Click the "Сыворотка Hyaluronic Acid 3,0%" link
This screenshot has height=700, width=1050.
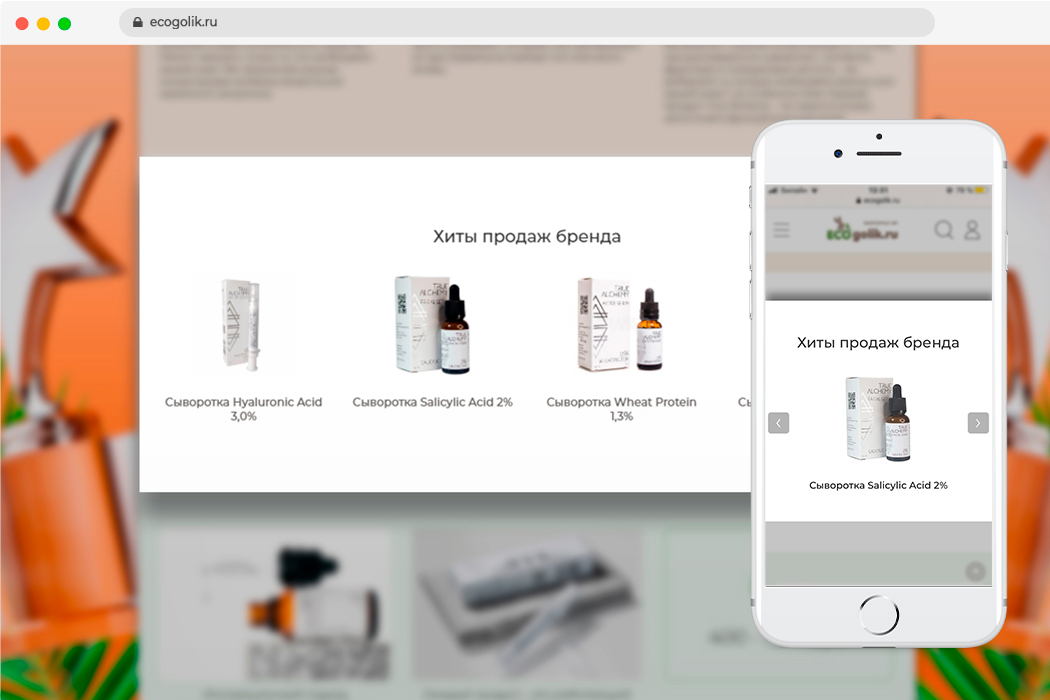(x=243, y=408)
